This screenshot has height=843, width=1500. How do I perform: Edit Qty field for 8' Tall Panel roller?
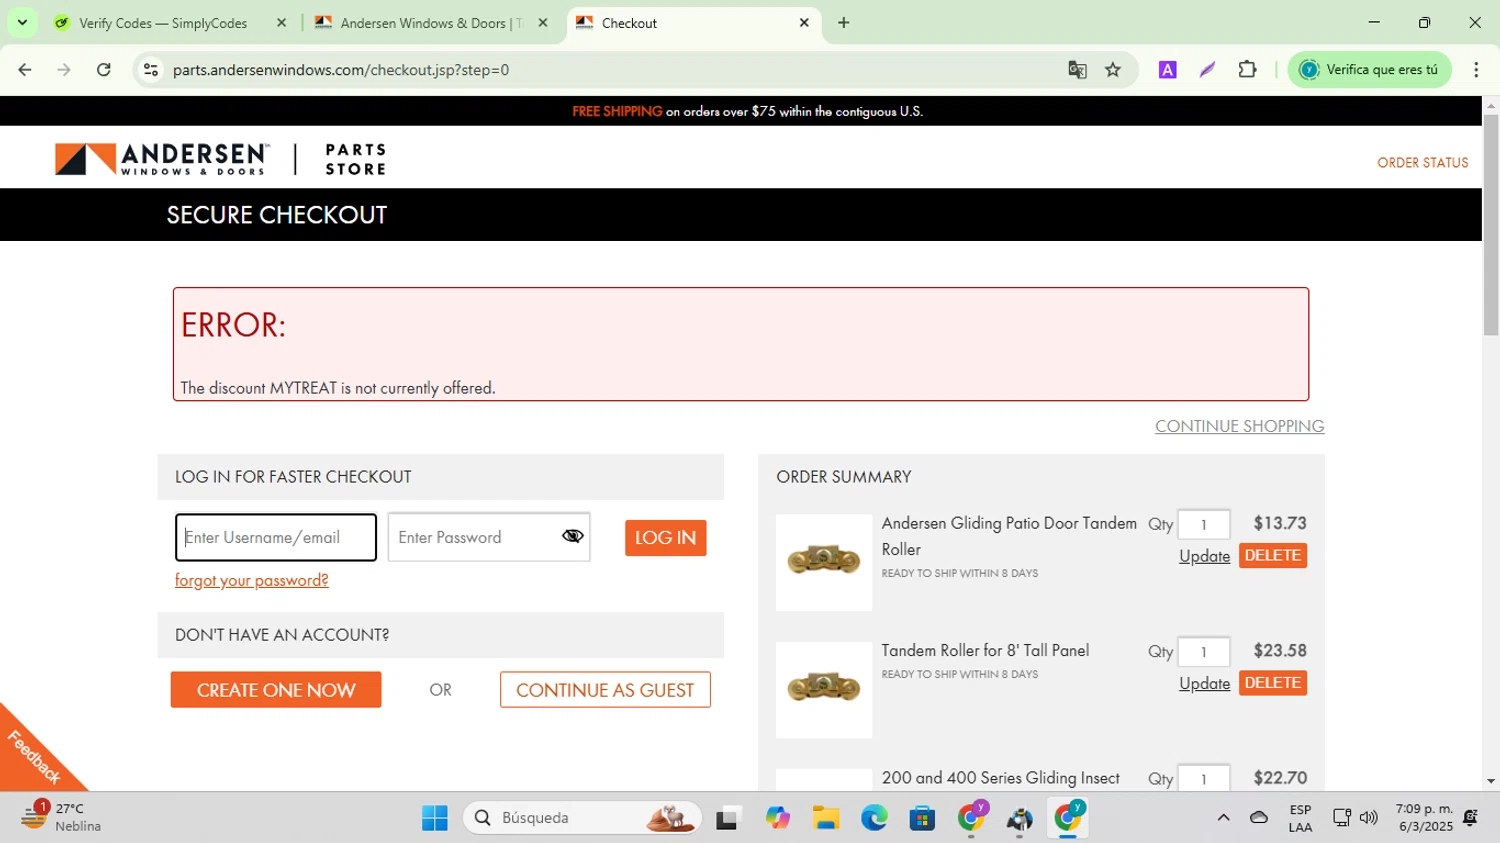pos(1203,651)
